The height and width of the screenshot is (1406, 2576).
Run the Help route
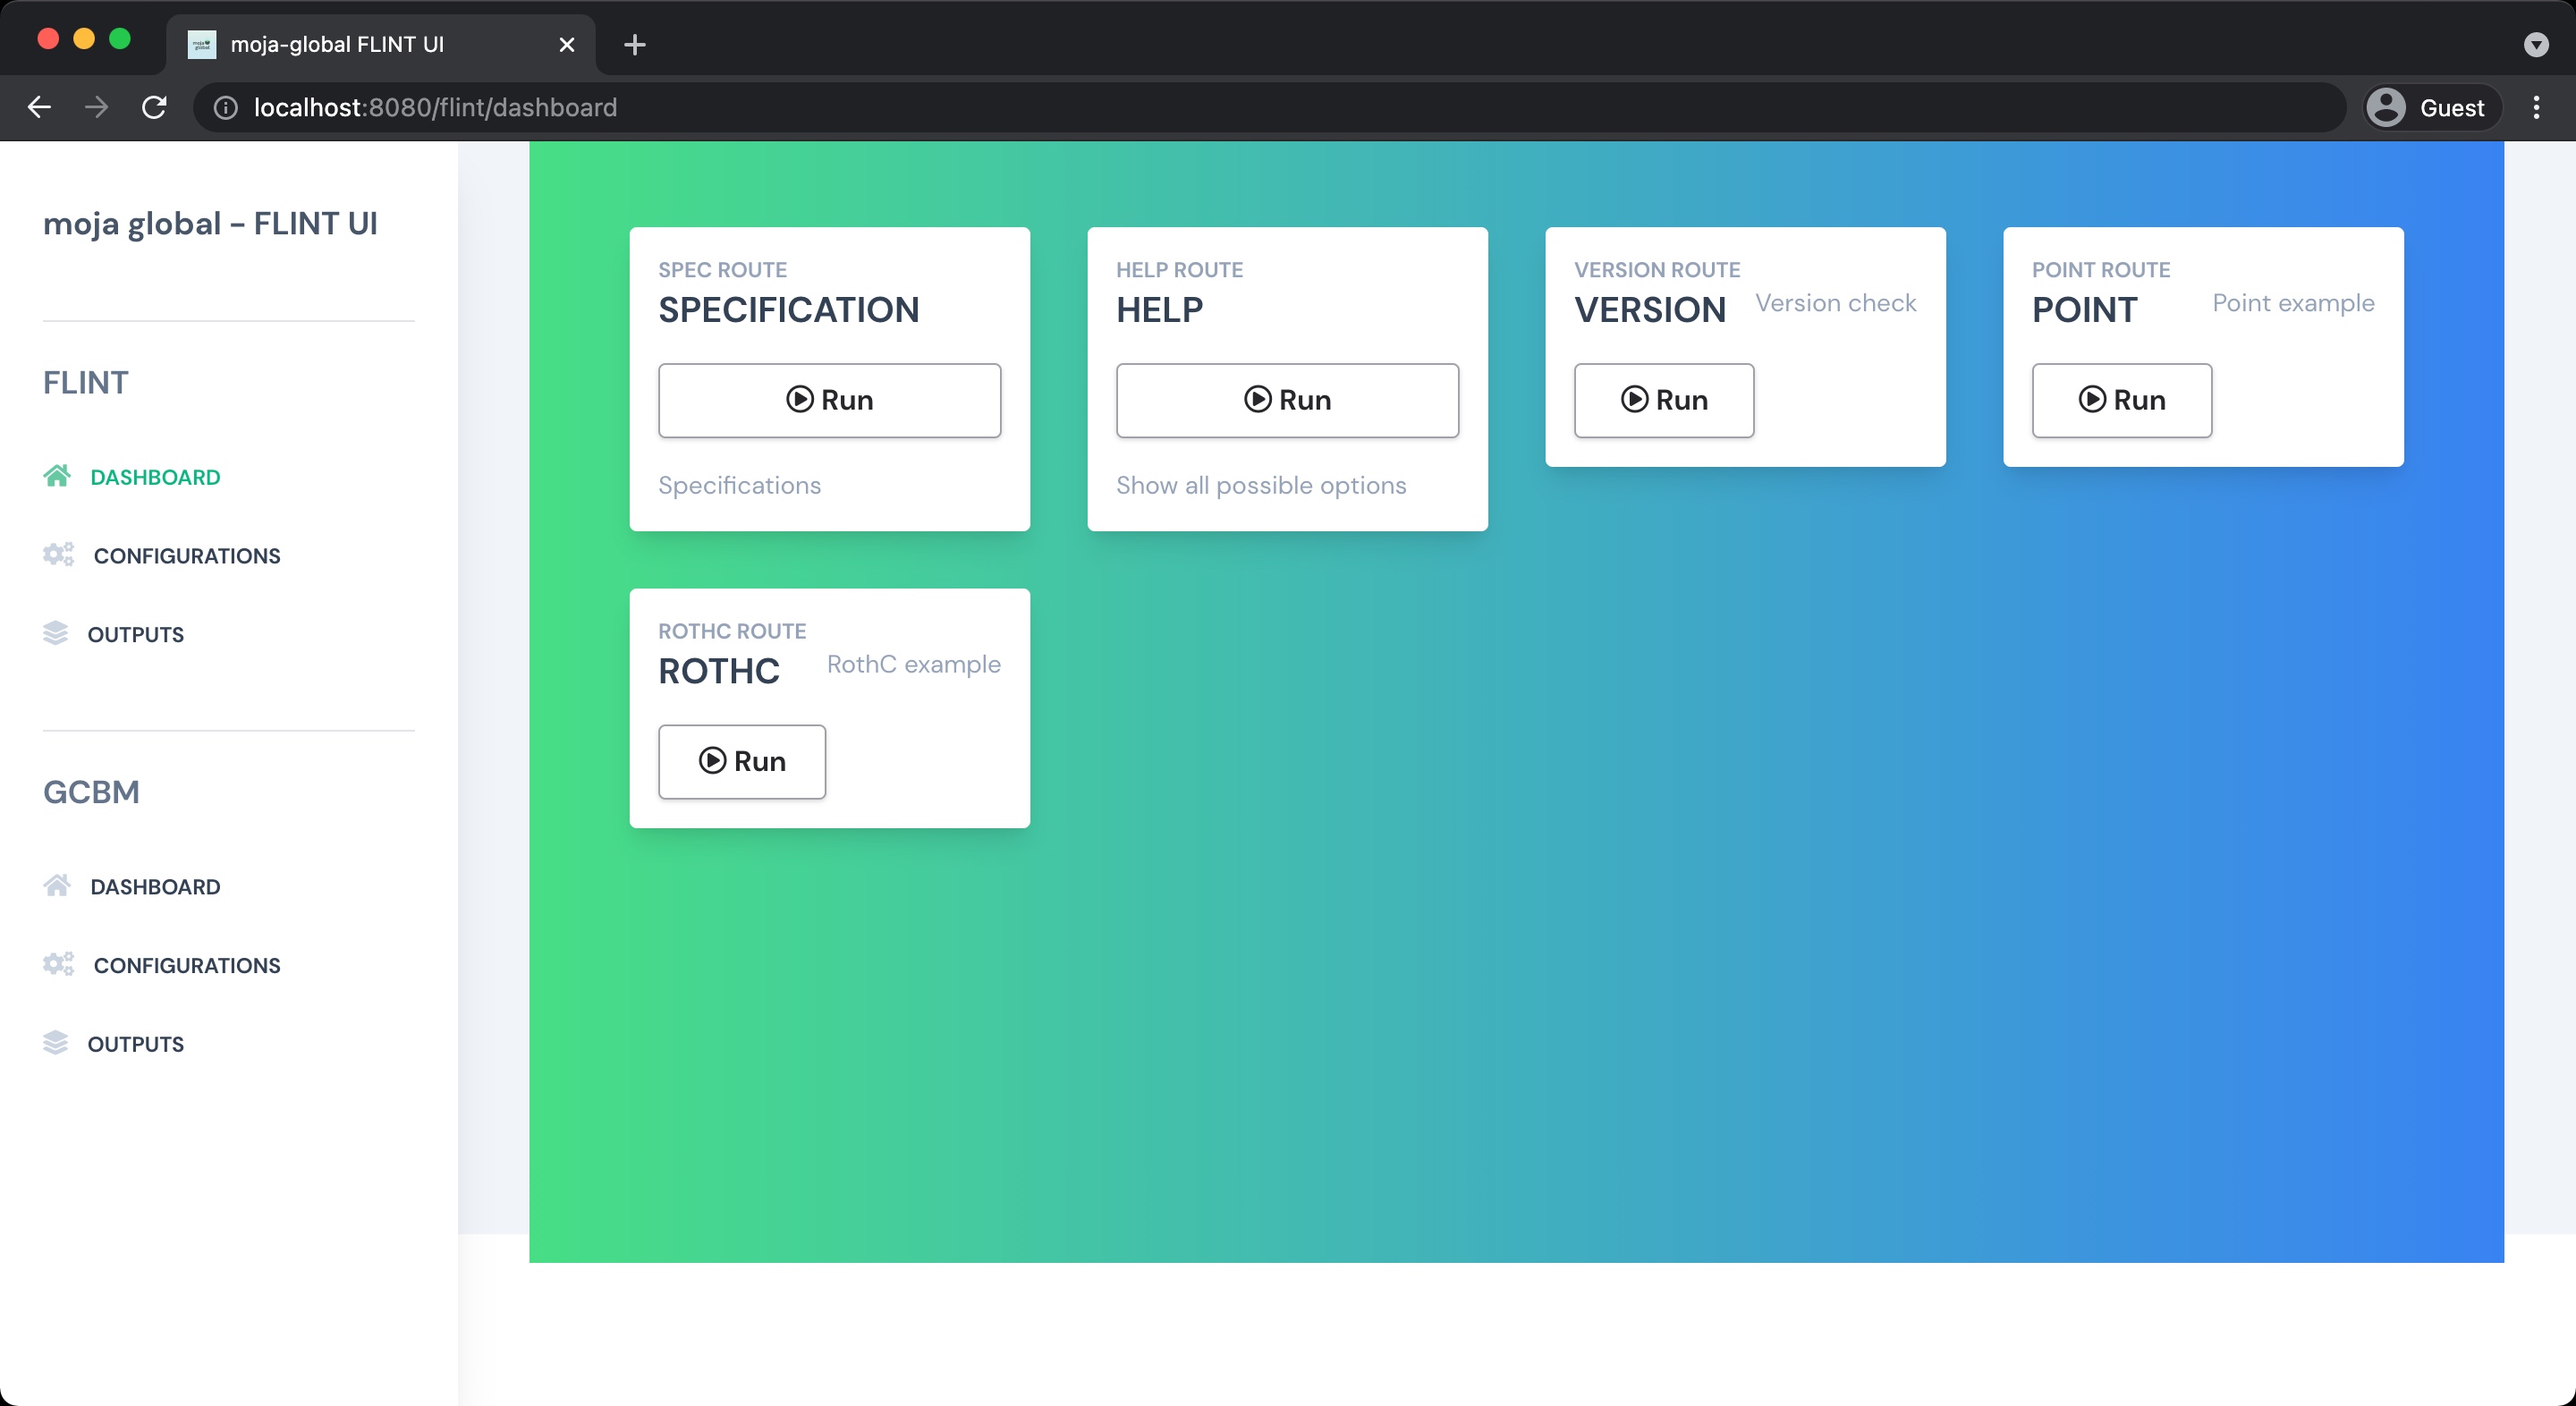(x=1287, y=400)
